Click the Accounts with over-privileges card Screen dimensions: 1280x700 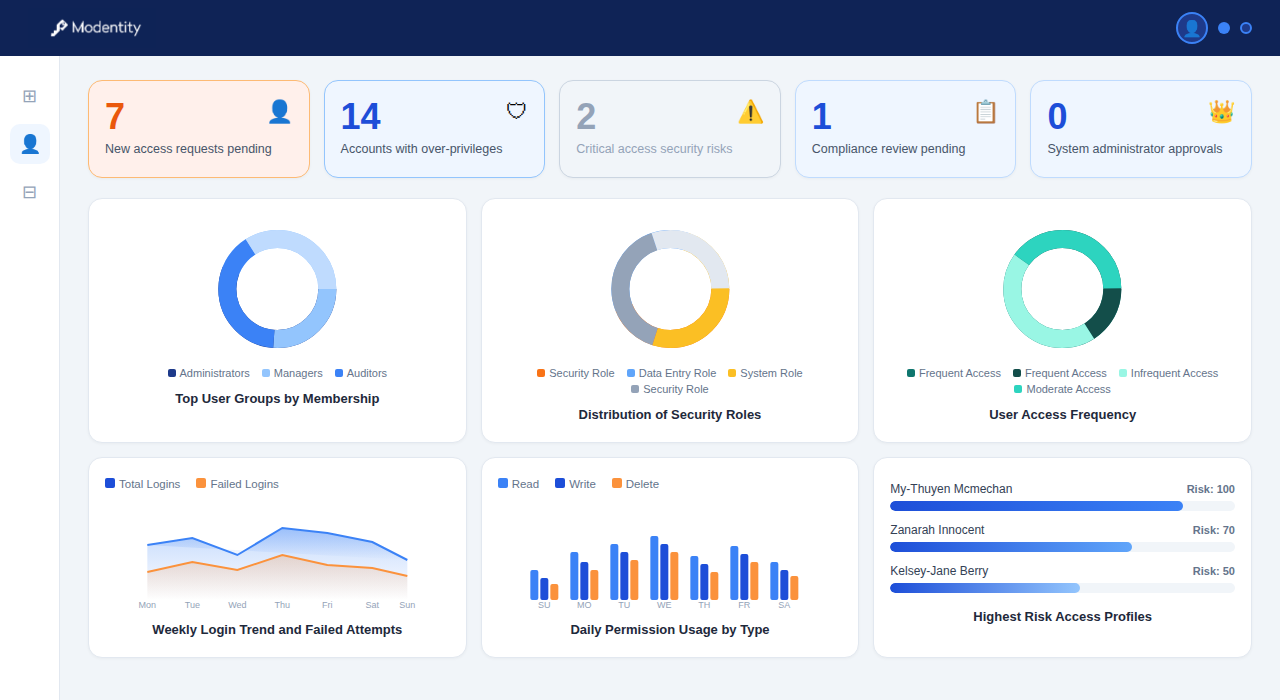[x=434, y=128]
